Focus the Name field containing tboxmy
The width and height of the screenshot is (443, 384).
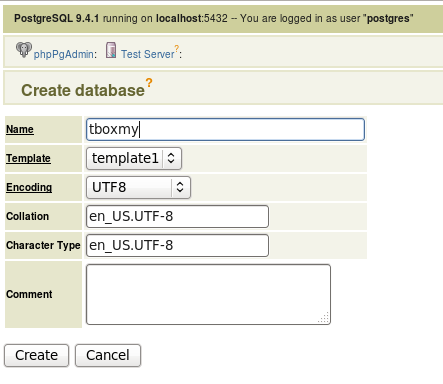tap(225, 129)
